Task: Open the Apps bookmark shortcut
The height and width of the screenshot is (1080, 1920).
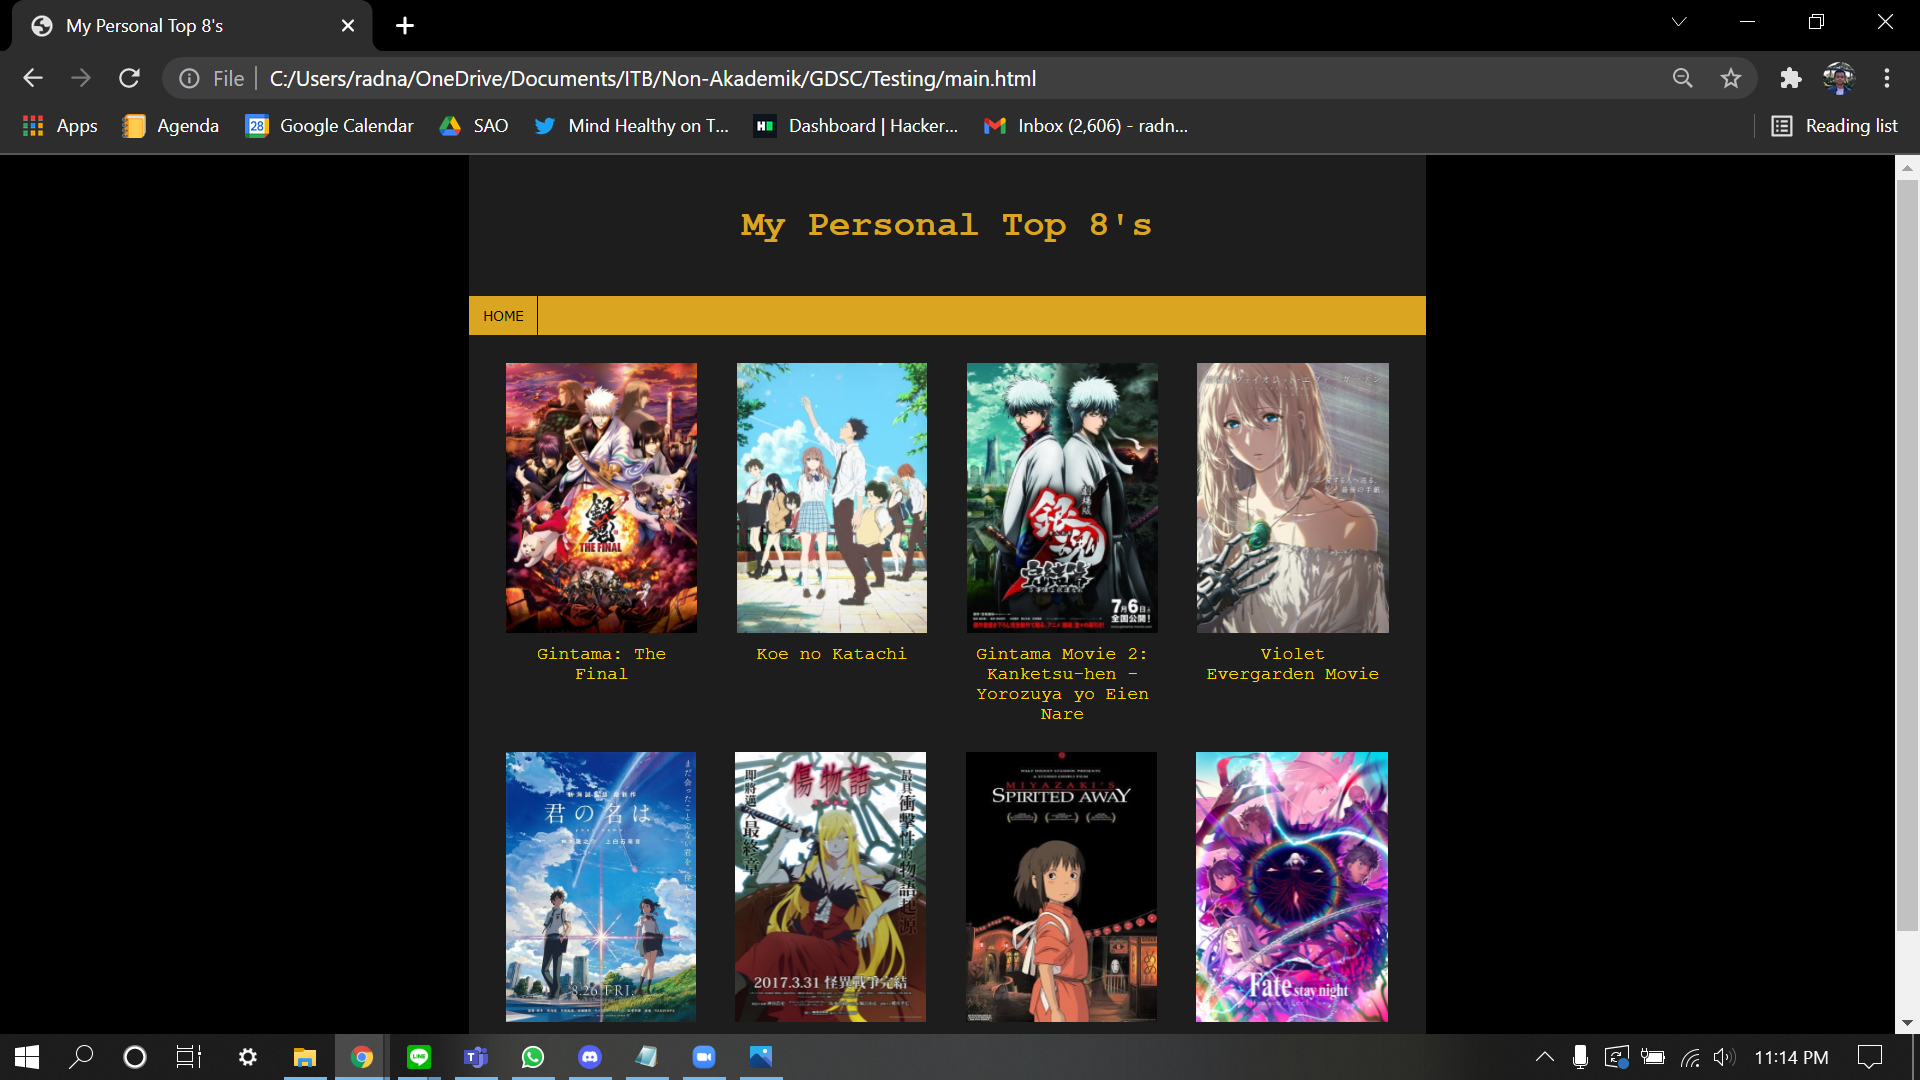Action: [x=60, y=126]
